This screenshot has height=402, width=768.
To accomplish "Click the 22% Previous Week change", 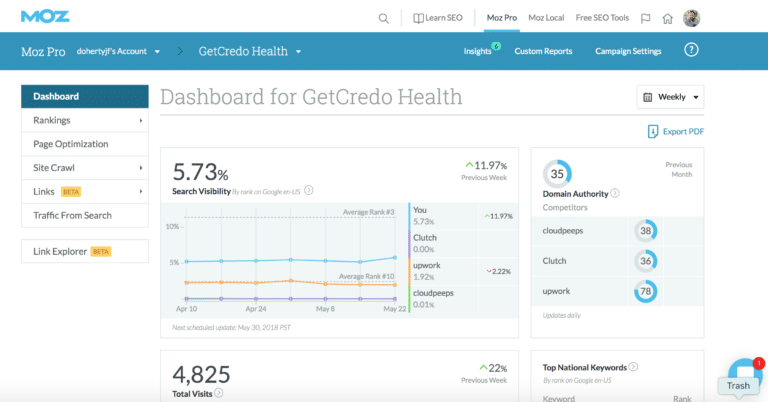I will [493, 368].
